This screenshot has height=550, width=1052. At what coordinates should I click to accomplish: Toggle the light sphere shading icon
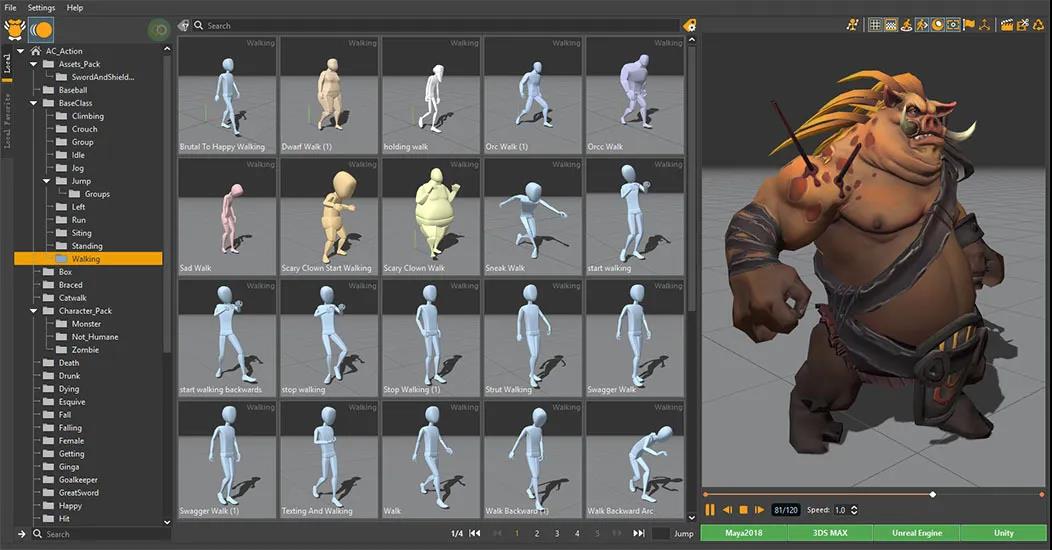937,25
